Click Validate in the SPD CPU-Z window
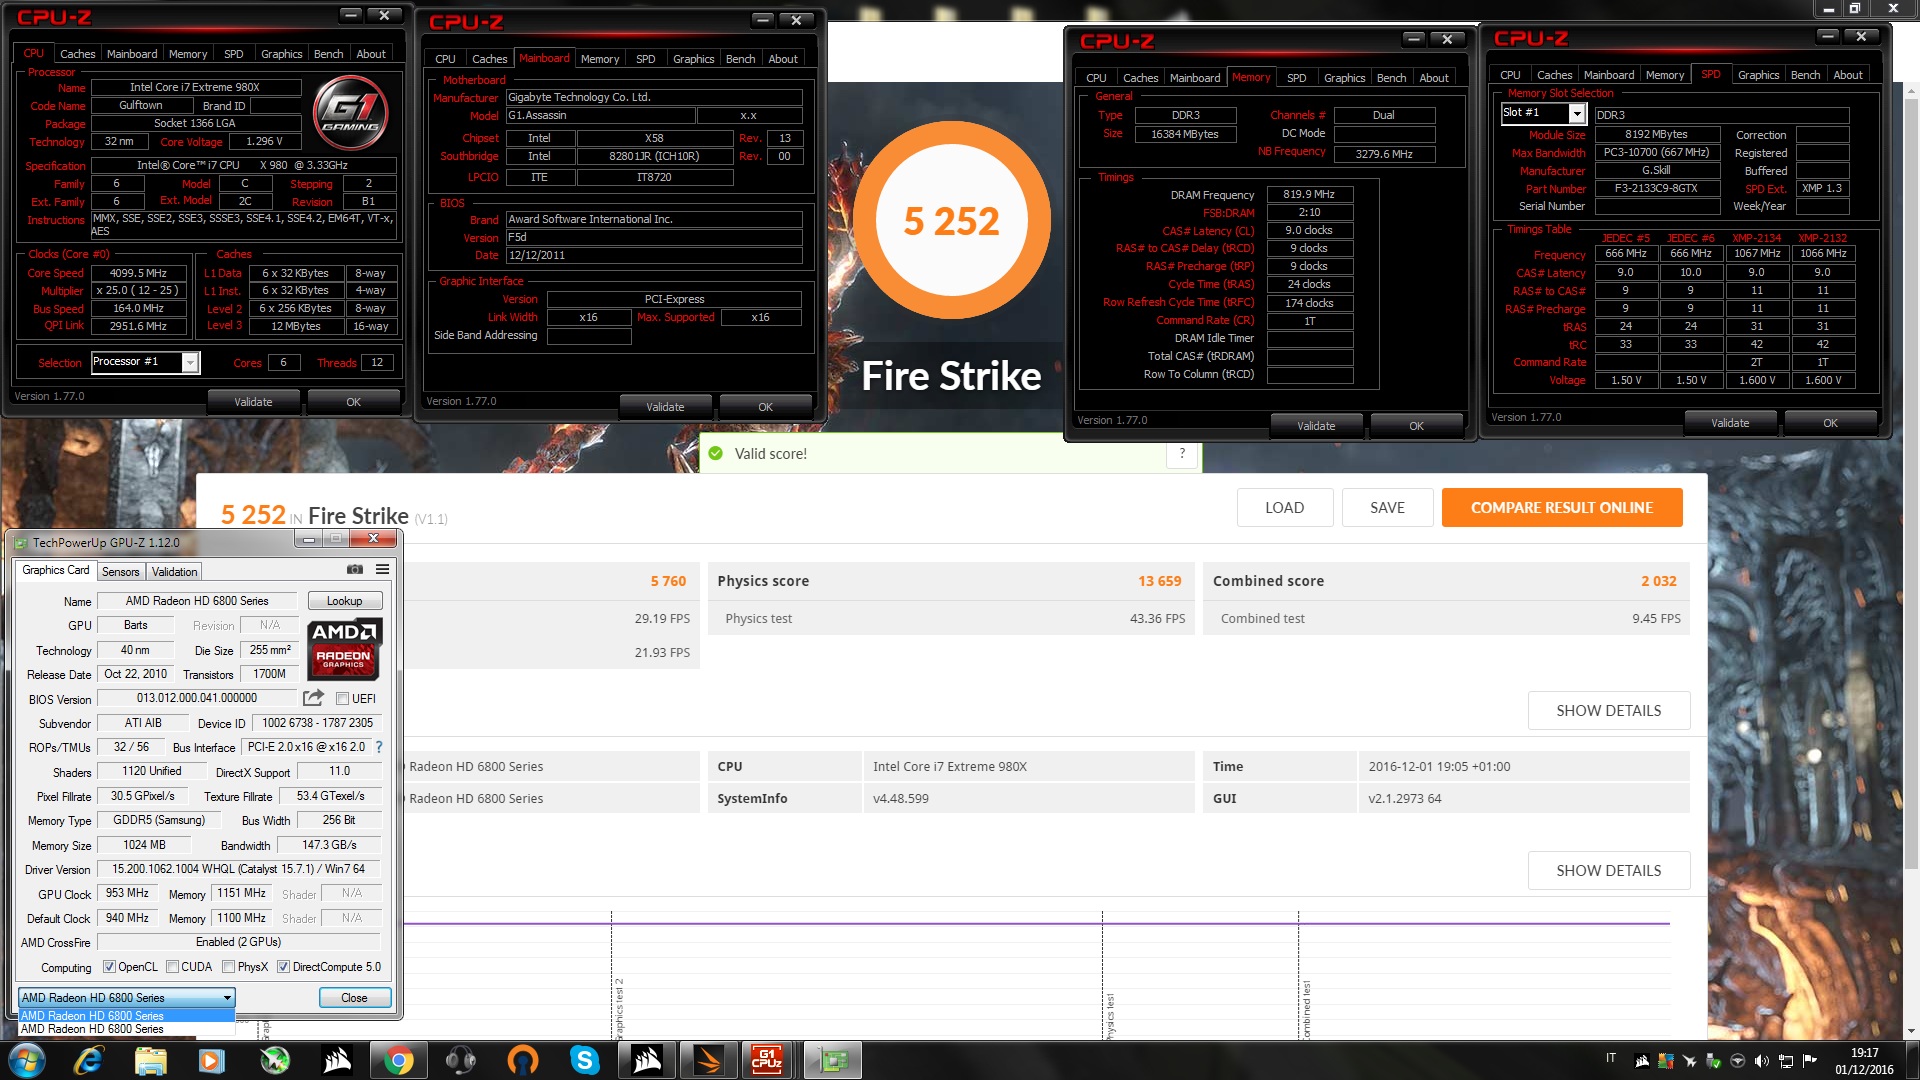Screen dimensions: 1920x1080 tap(1730, 423)
